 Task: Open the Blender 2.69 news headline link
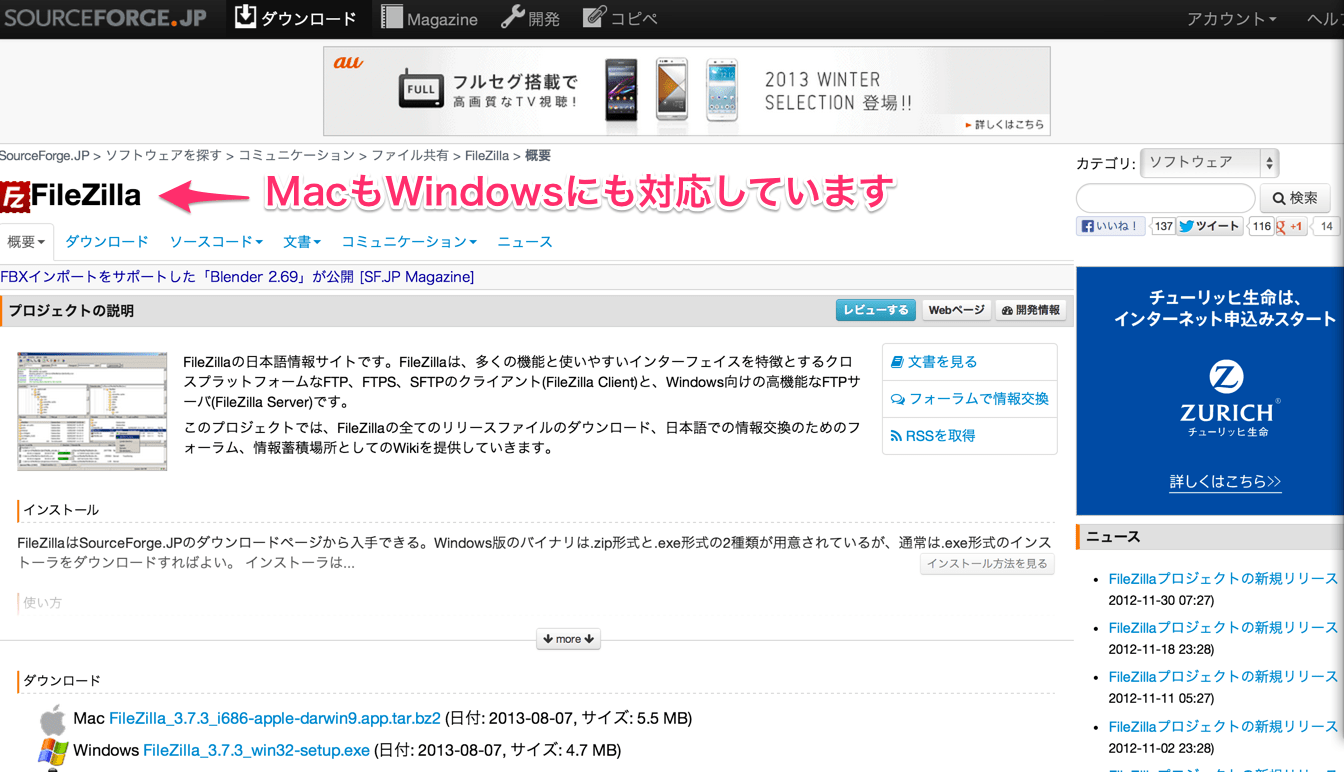(x=237, y=277)
